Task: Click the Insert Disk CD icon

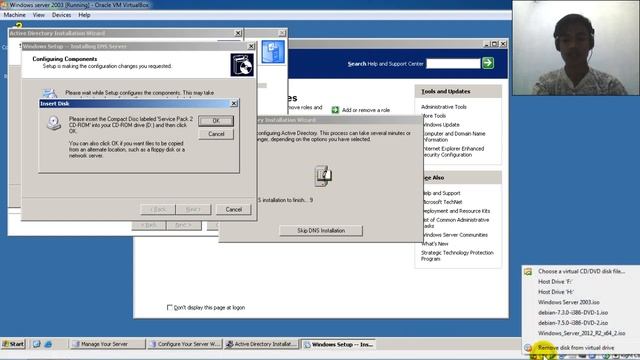Action: coord(53,122)
